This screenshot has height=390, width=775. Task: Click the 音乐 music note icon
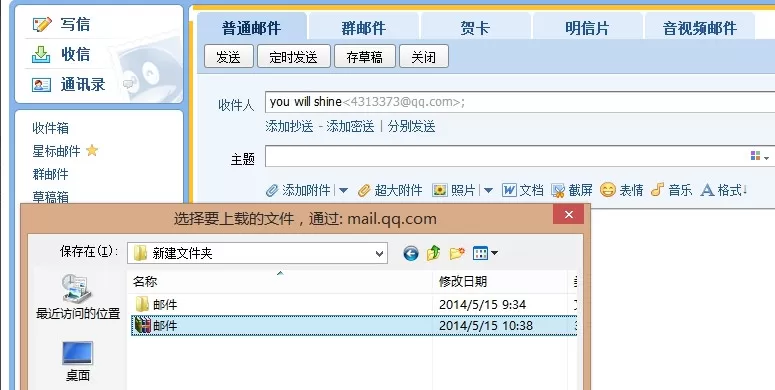[657, 189]
